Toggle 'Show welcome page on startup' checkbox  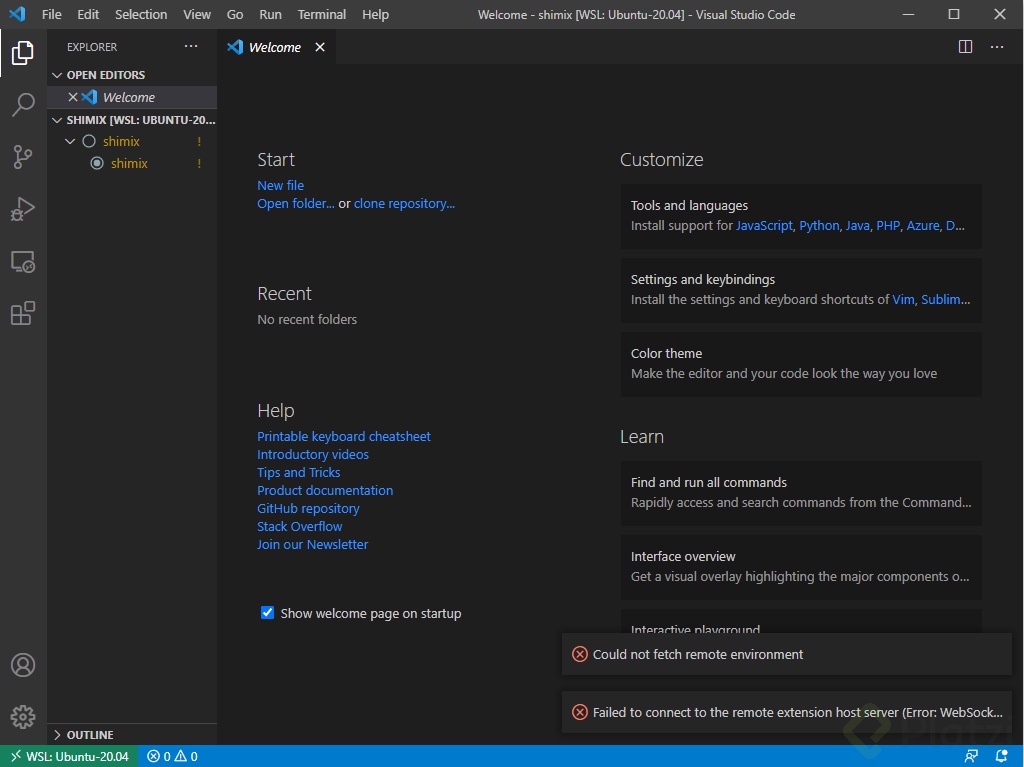click(x=267, y=613)
